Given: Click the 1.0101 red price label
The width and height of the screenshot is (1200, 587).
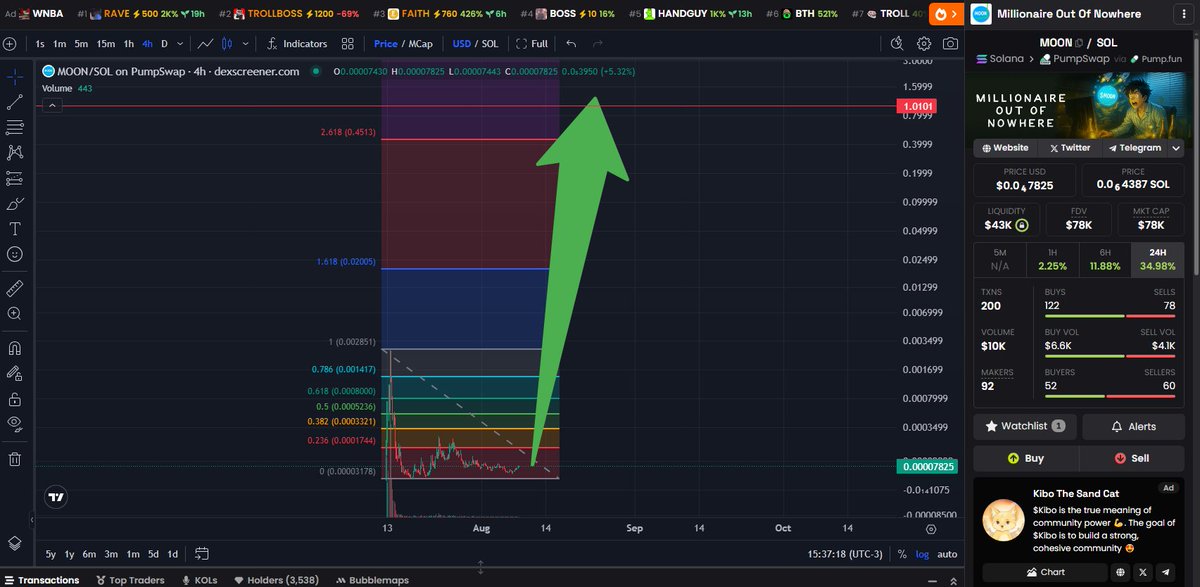Looking at the screenshot, I should [917, 106].
